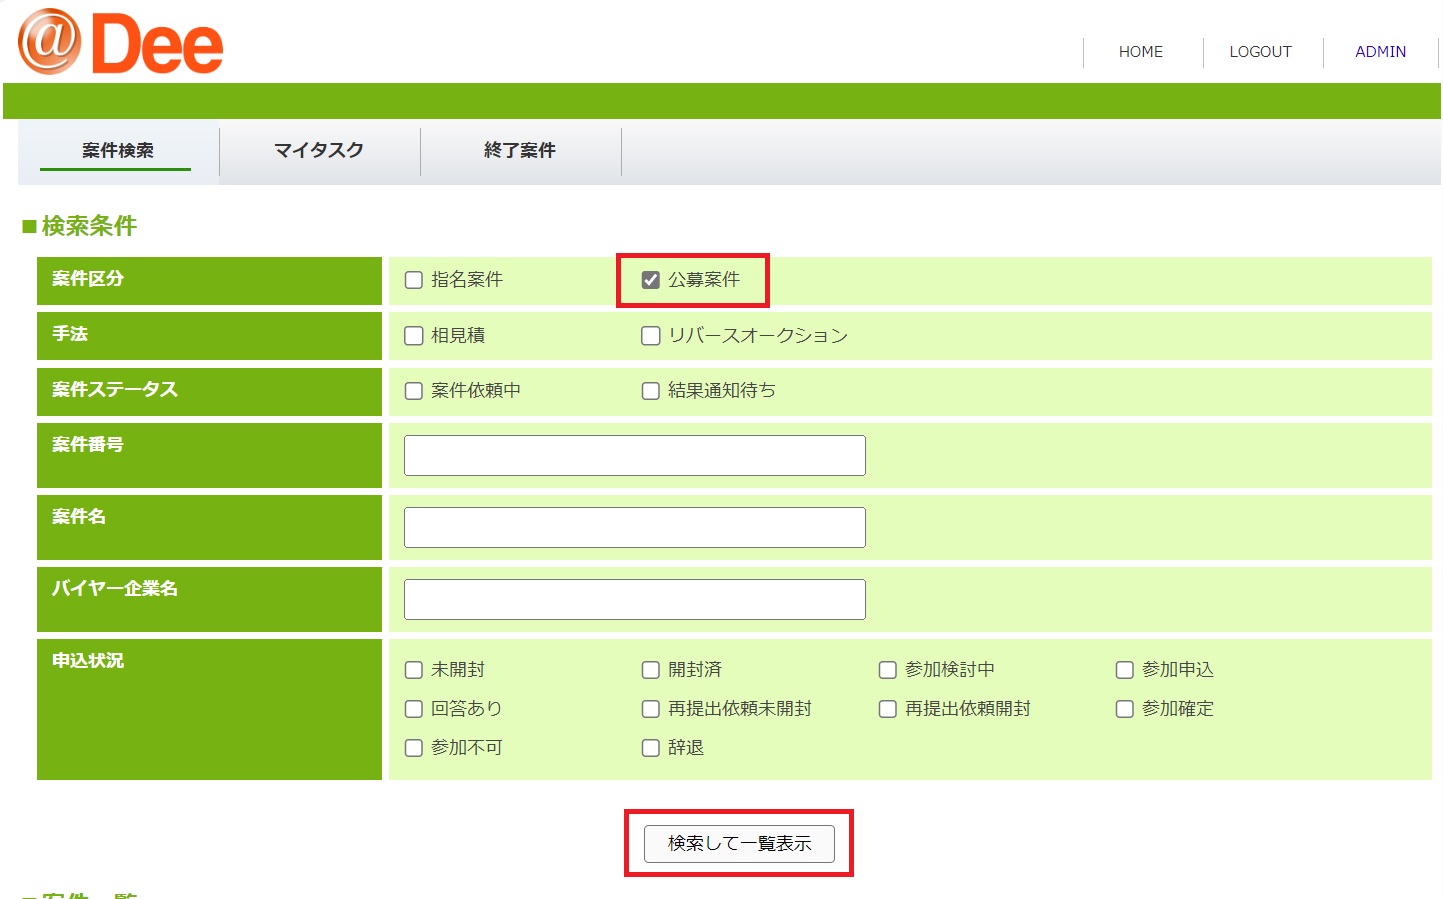Check the 参加不可 checkbox
Image resolution: width=1443 pixels, height=899 pixels.
click(x=413, y=748)
